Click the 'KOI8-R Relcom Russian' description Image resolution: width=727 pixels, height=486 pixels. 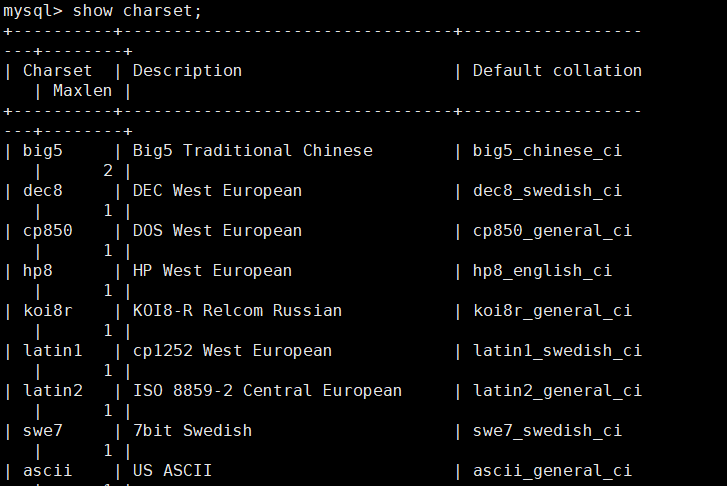point(237,311)
